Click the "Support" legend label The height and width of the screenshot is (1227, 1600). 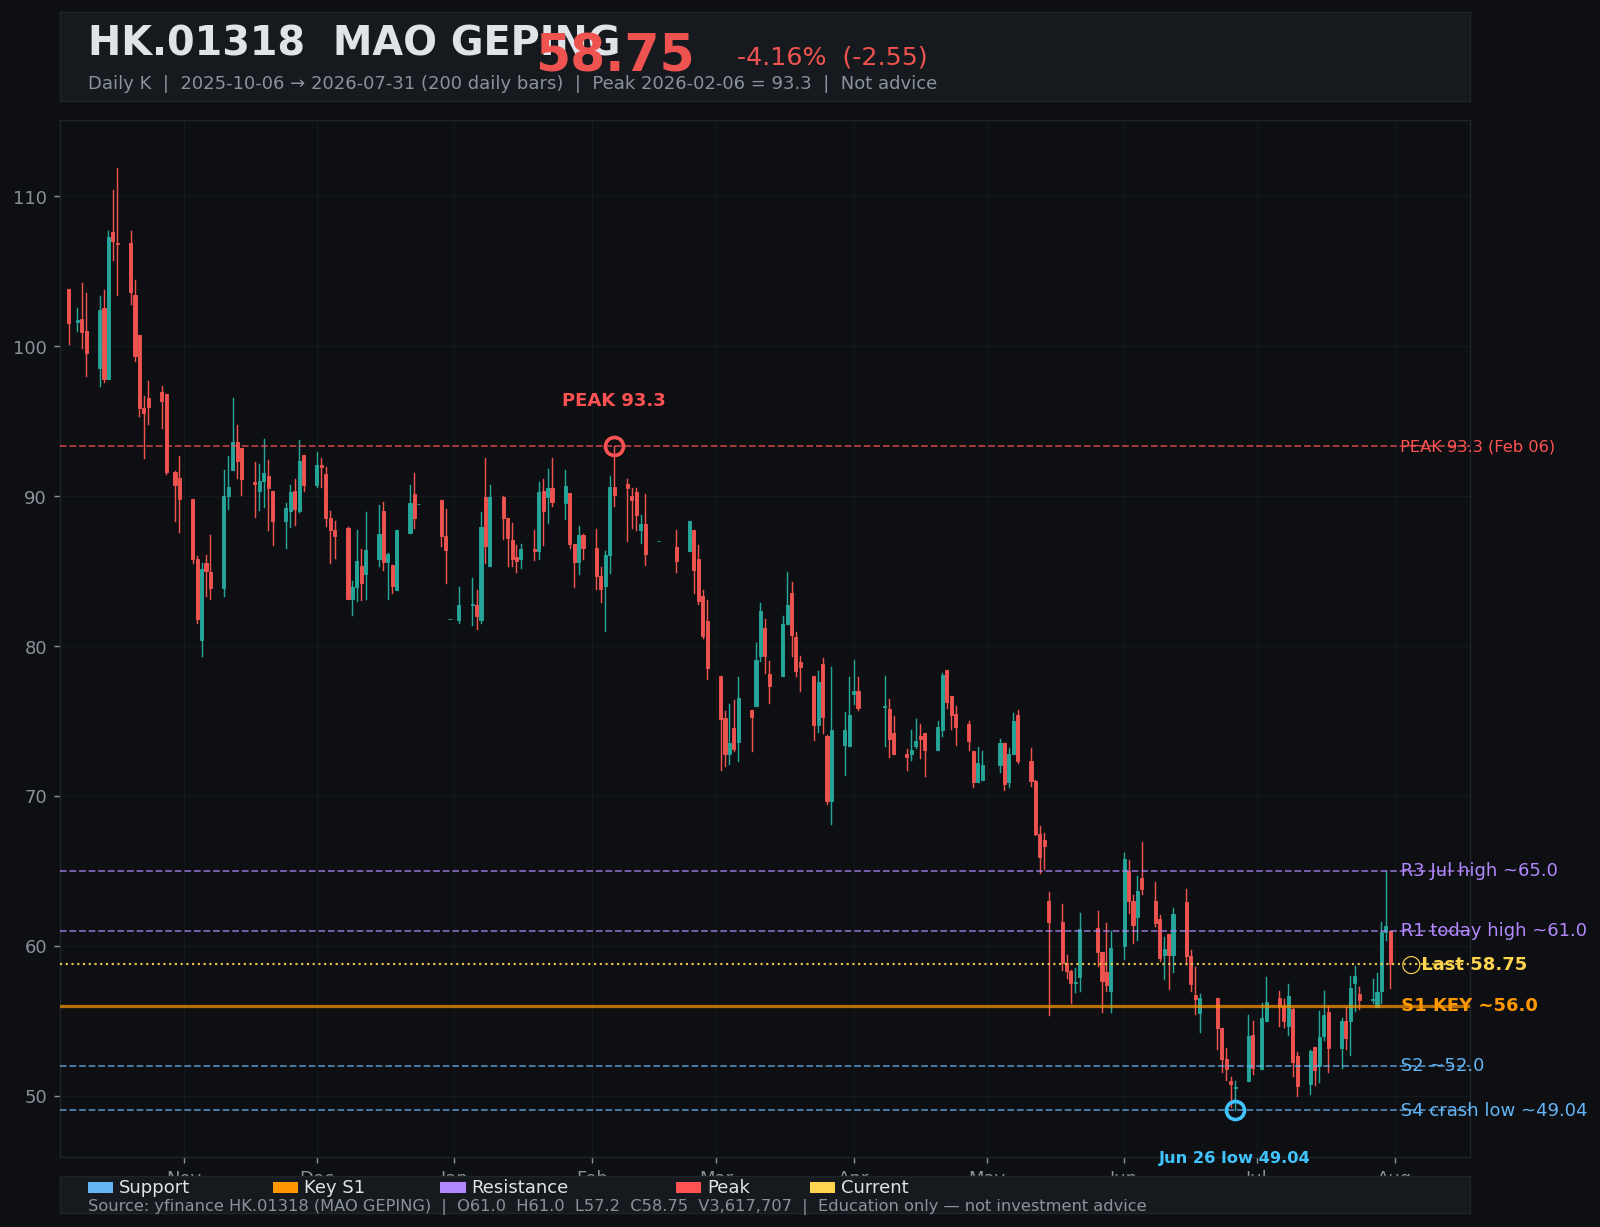pyautogui.click(x=154, y=1188)
